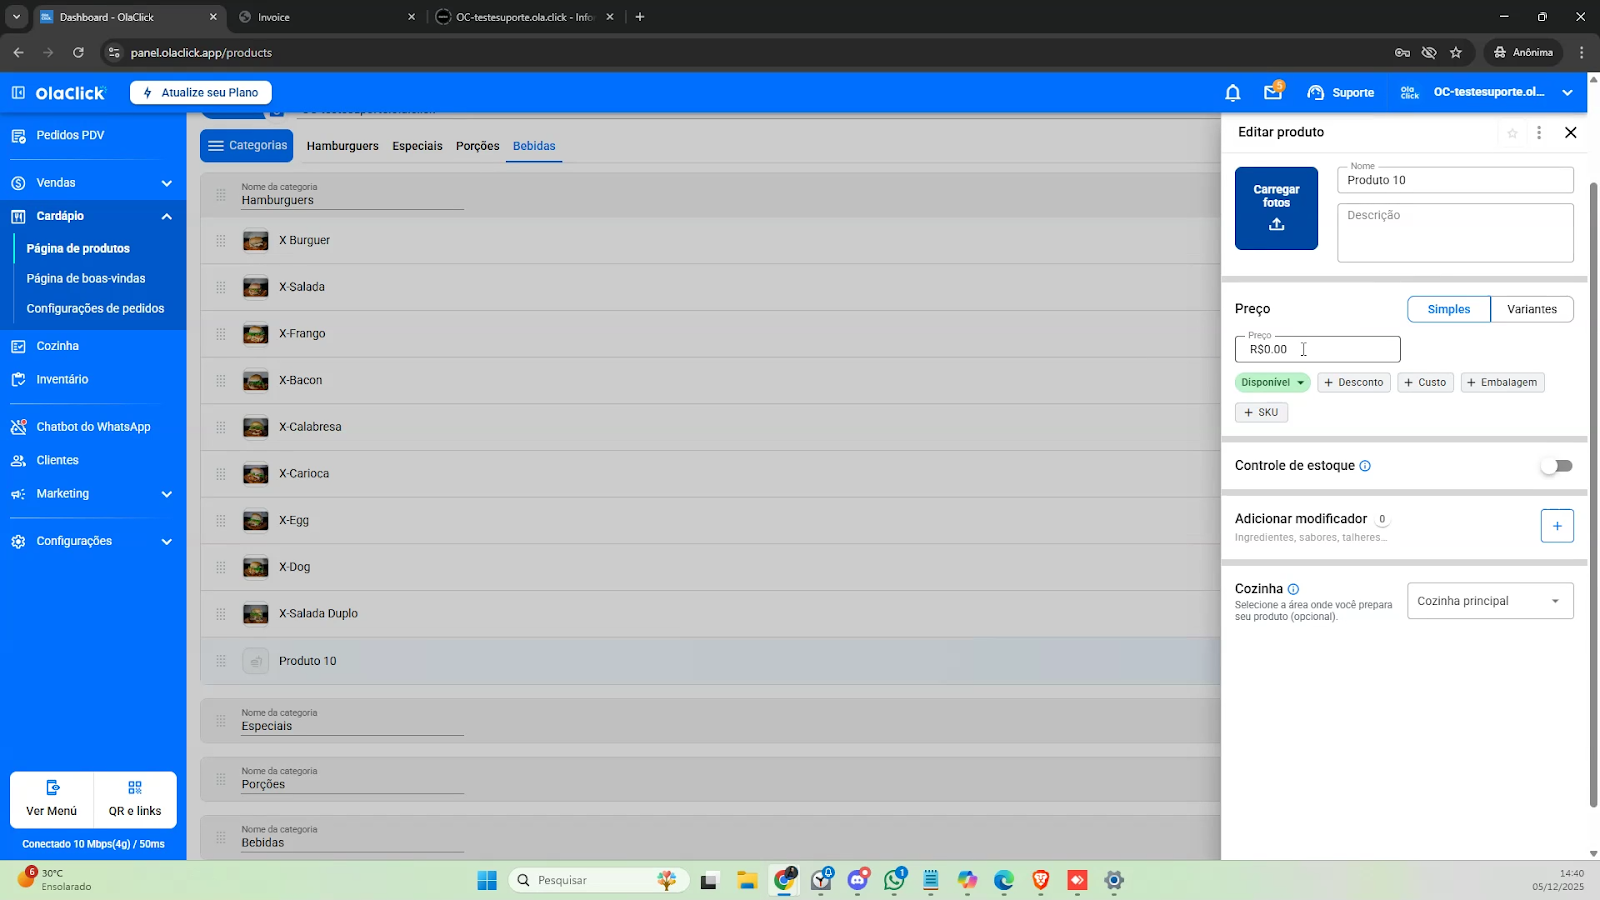Switch price type to Variantes
Image resolution: width=1600 pixels, height=900 pixels.
[1531, 309]
